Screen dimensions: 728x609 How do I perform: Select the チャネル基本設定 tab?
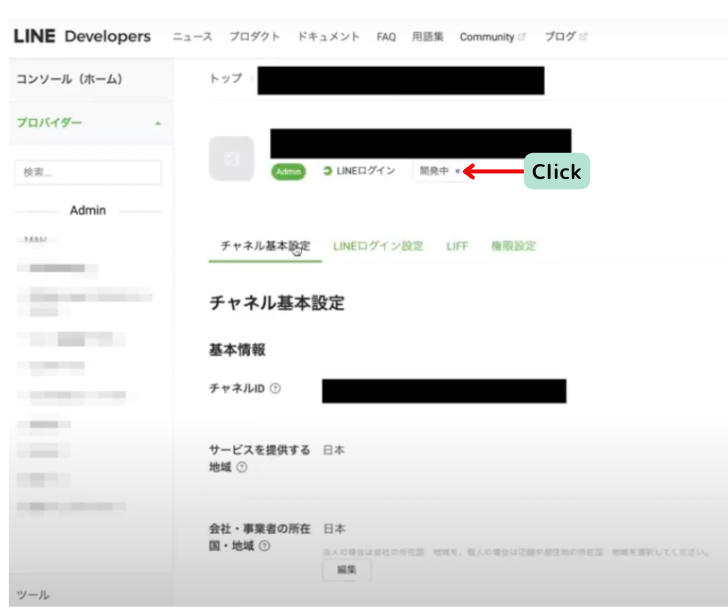coord(265,246)
